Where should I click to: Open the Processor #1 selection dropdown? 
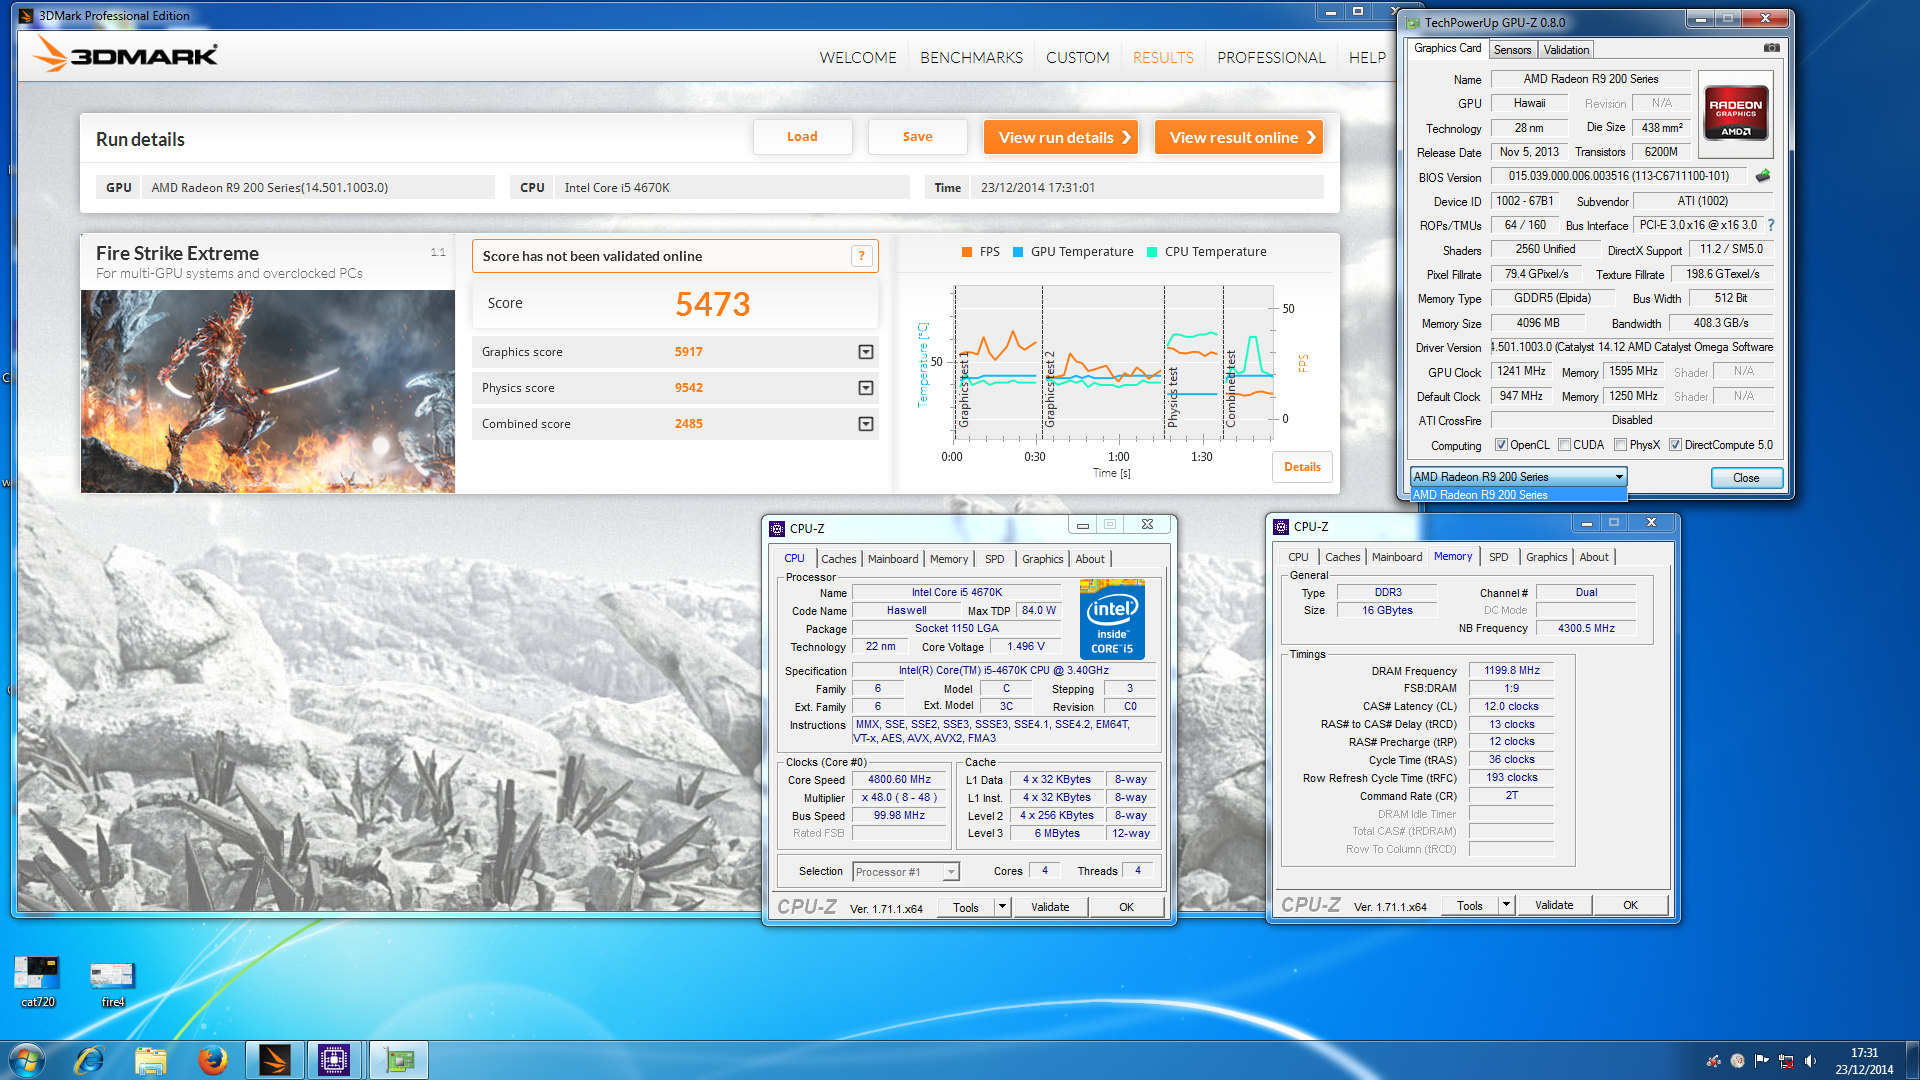[x=906, y=872]
